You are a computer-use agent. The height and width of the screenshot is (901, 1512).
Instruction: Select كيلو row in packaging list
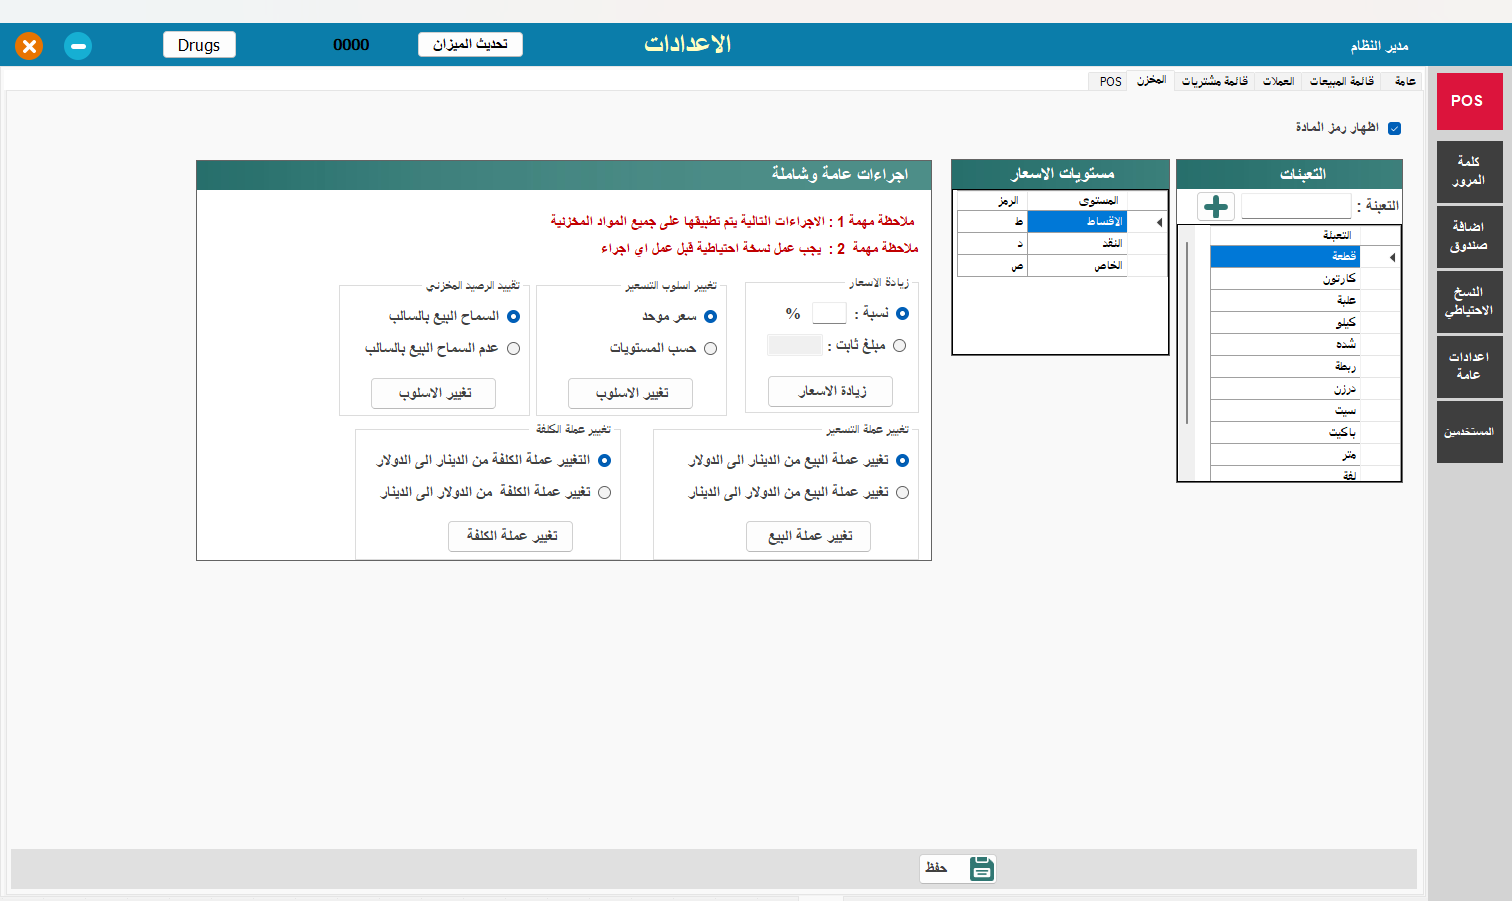point(1285,322)
